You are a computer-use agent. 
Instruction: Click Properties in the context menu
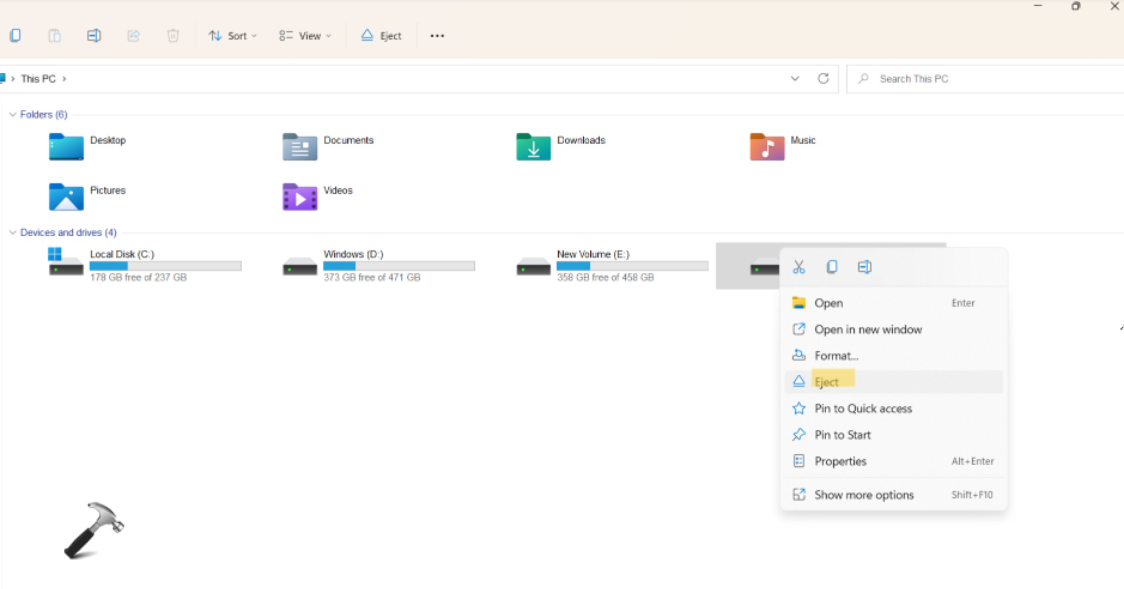click(x=840, y=461)
